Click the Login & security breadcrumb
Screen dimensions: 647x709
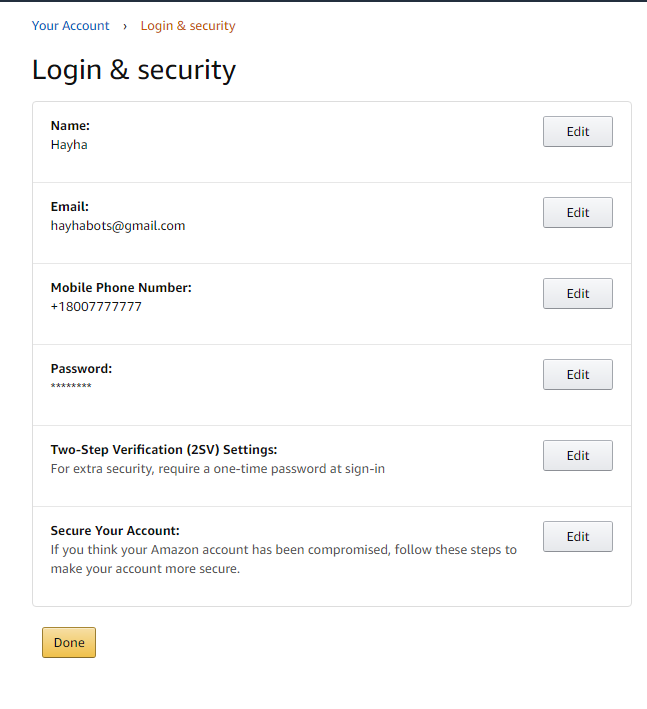click(x=188, y=26)
